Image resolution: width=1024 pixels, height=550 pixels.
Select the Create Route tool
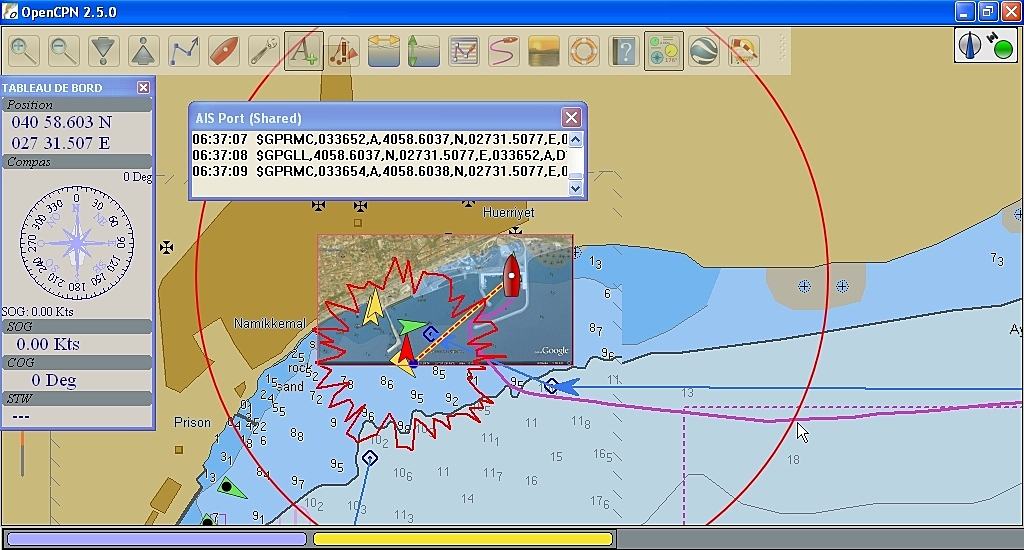click(184, 51)
